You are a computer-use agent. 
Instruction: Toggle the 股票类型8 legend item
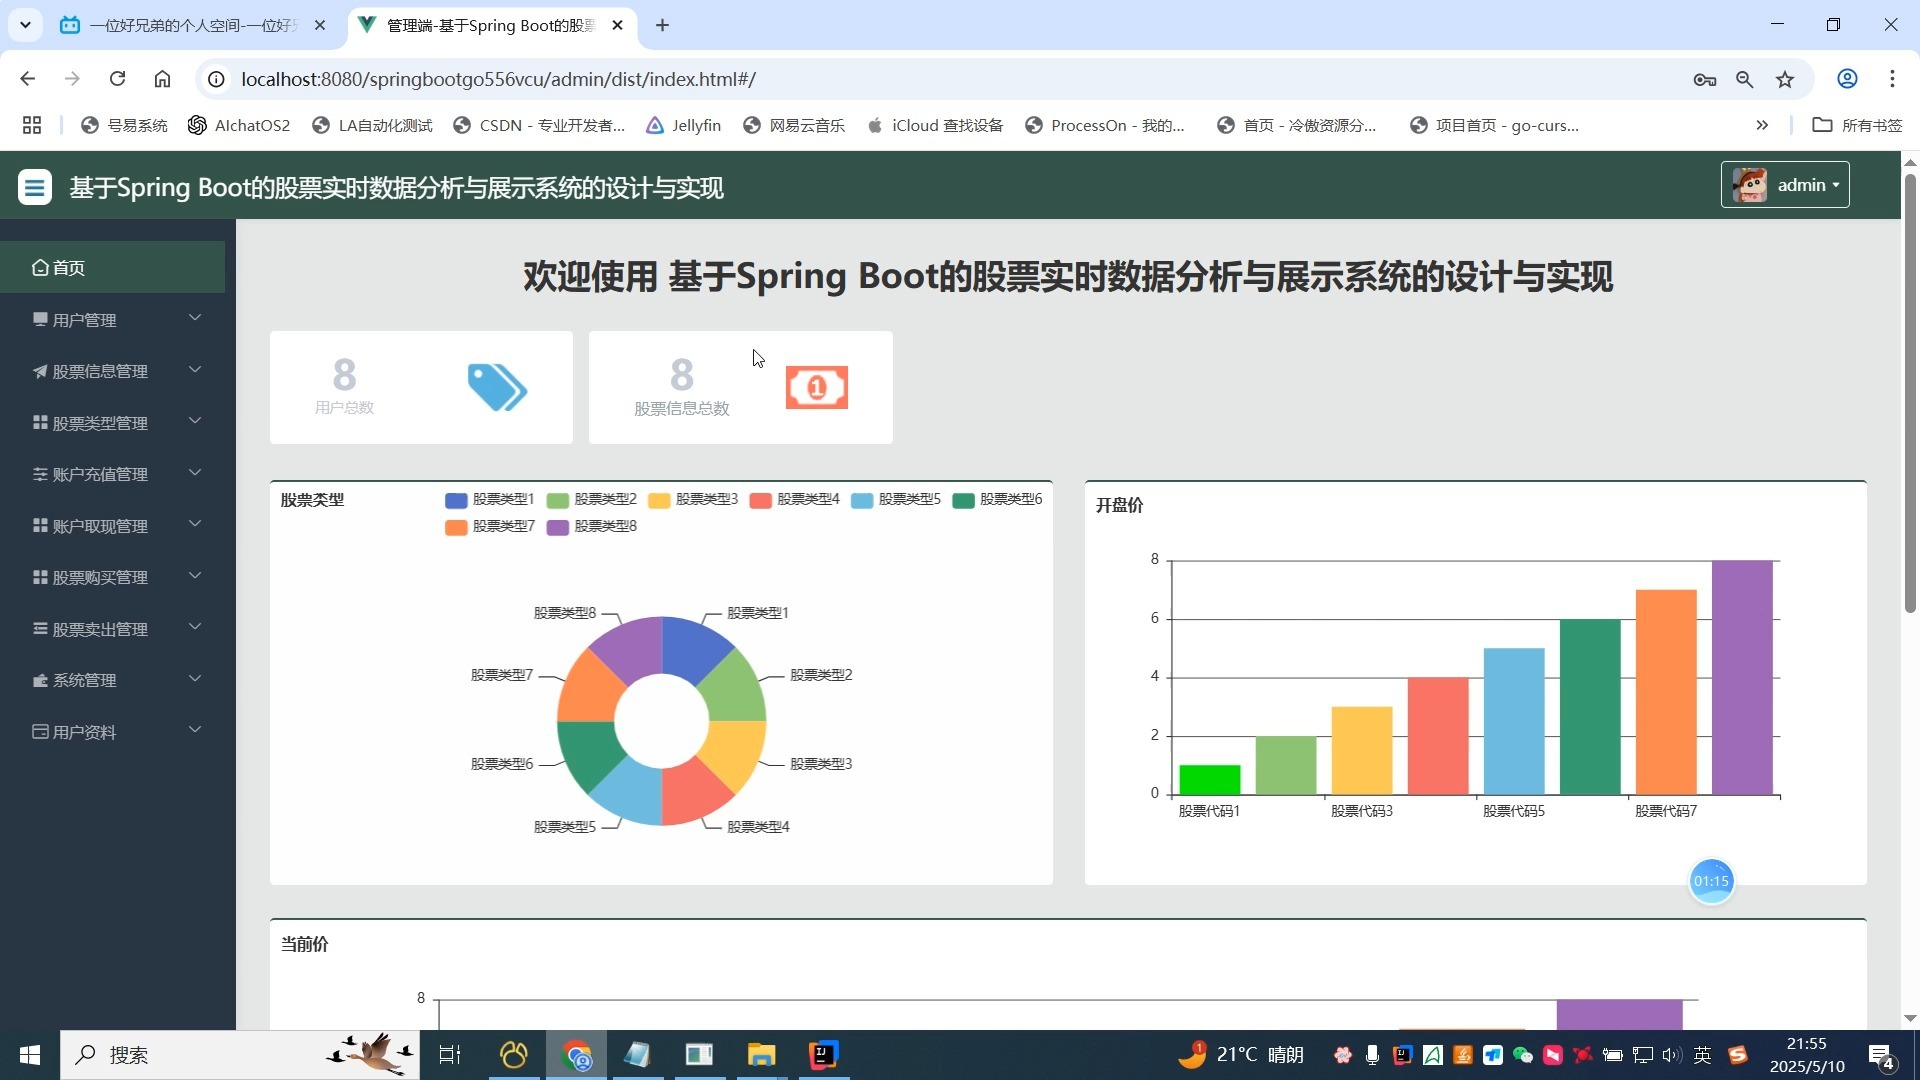tap(592, 526)
